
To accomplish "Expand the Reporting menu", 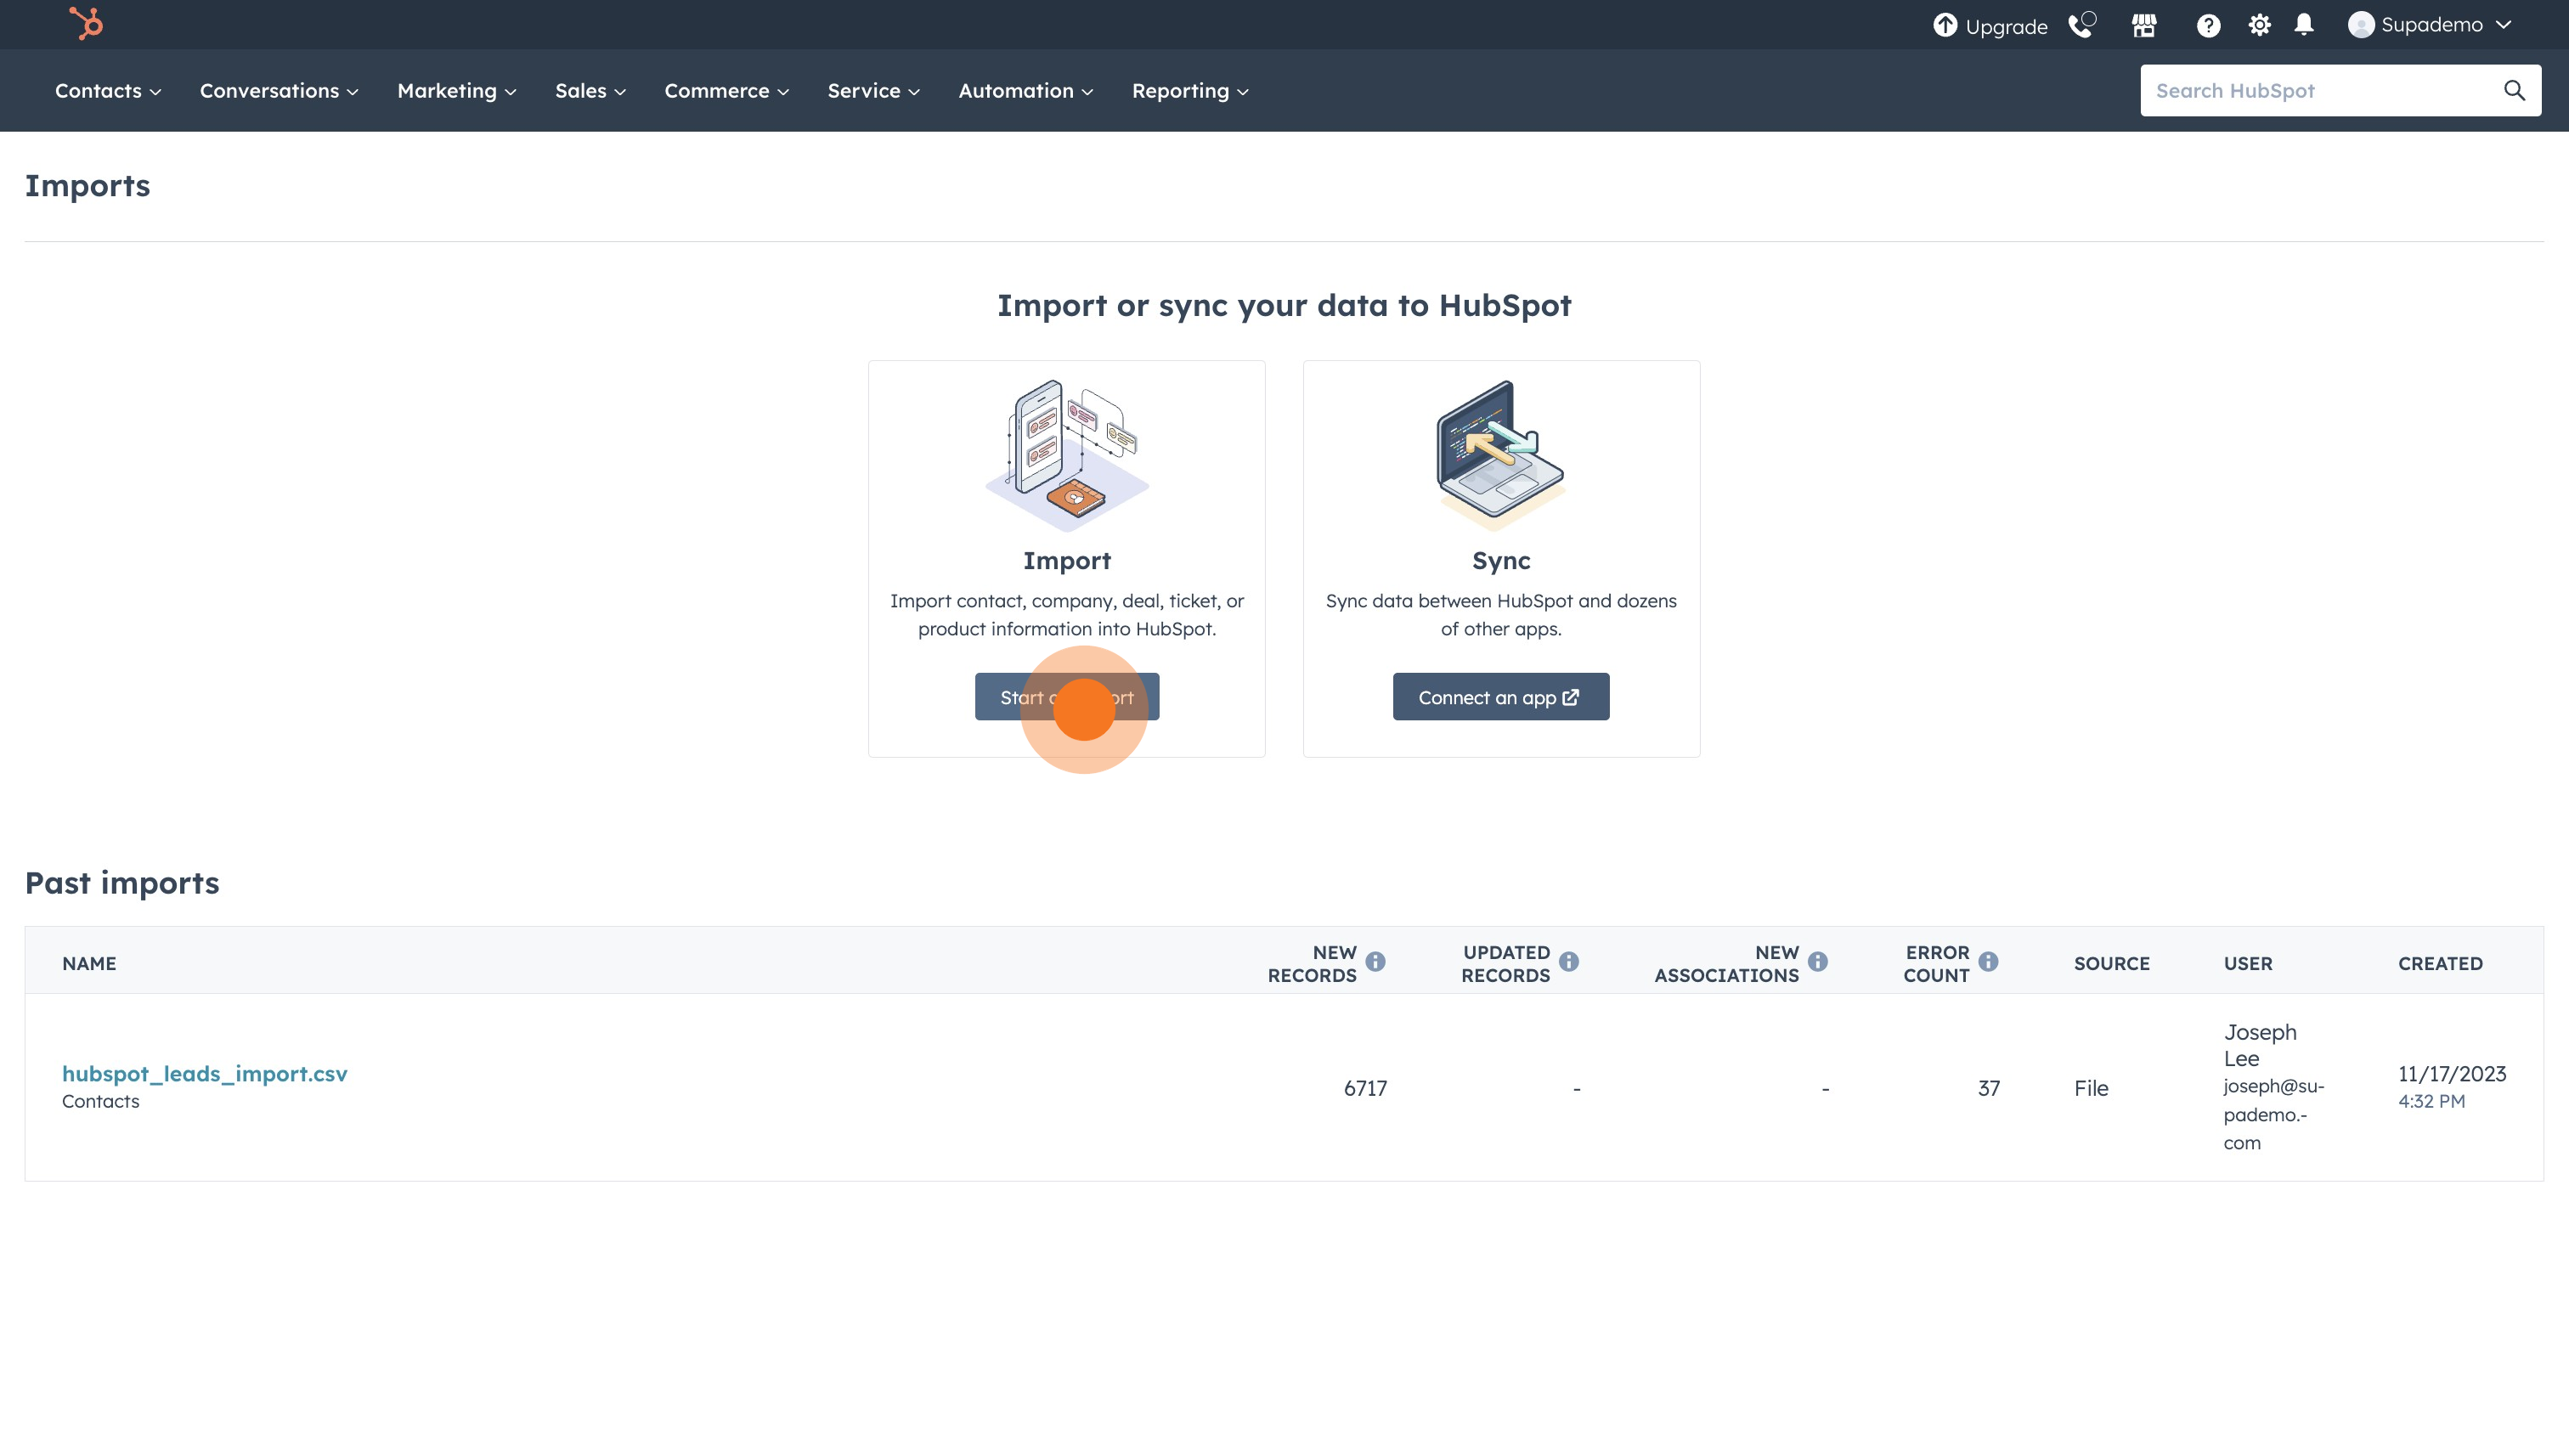I will pyautogui.click(x=1190, y=91).
